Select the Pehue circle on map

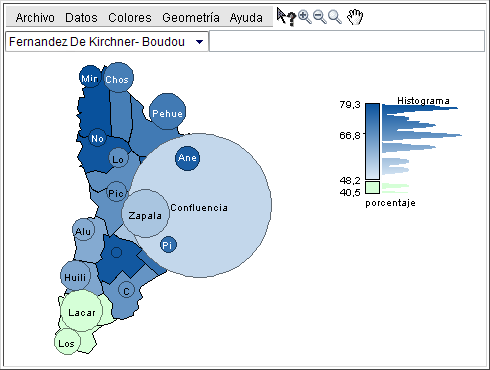coord(167,111)
